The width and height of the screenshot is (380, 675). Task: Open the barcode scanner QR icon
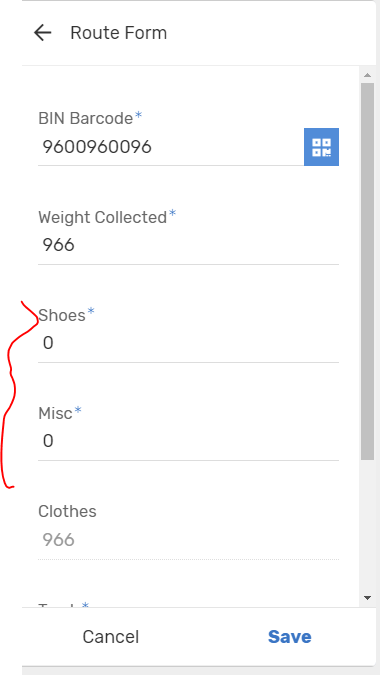tap(321, 147)
